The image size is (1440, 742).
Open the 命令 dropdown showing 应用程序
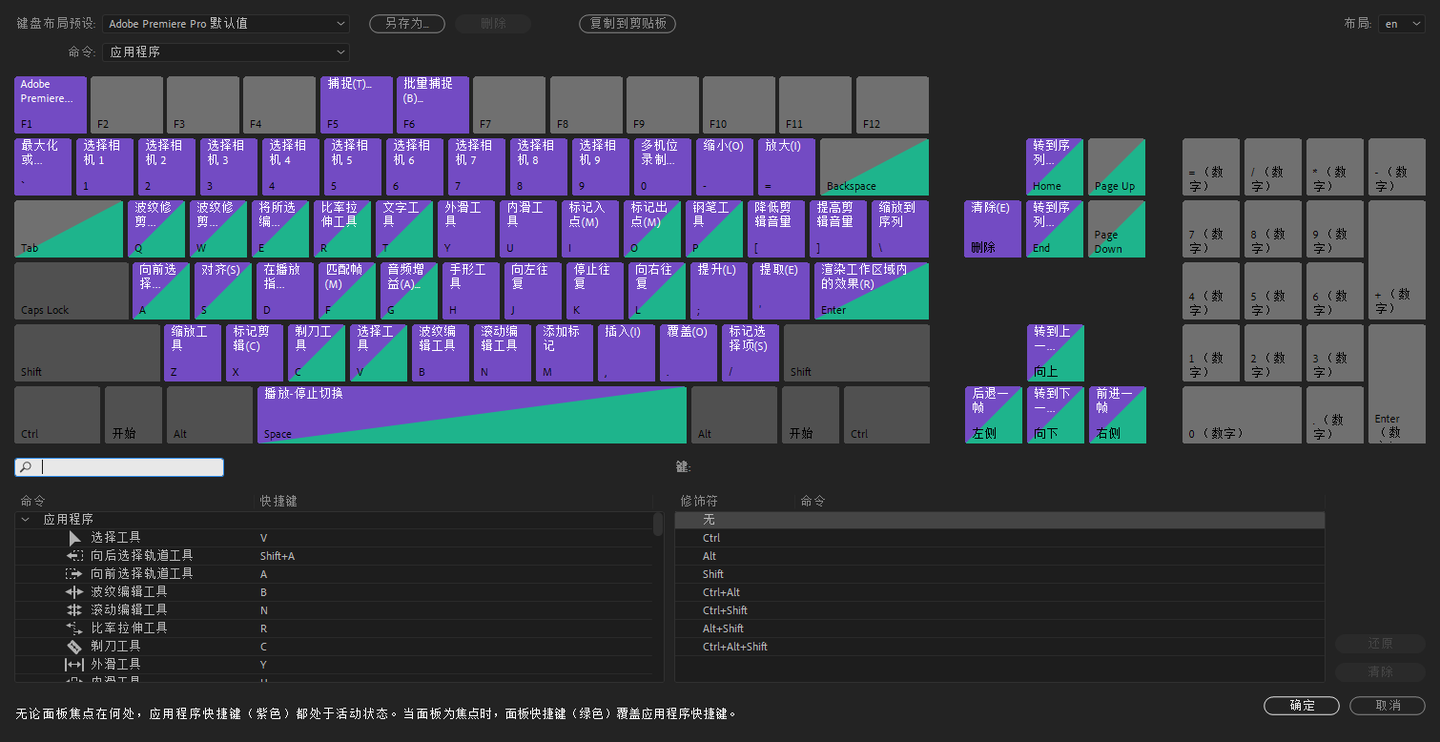[x=226, y=52]
